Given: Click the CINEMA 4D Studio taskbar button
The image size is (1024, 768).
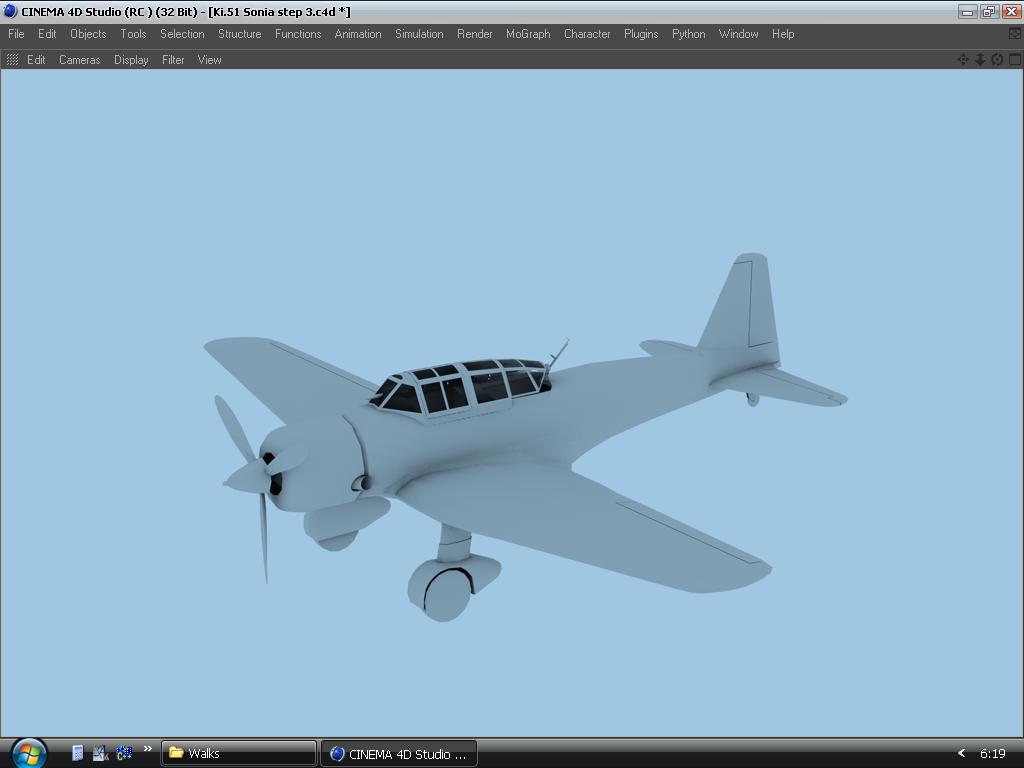Looking at the screenshot, I should [399, 754].
